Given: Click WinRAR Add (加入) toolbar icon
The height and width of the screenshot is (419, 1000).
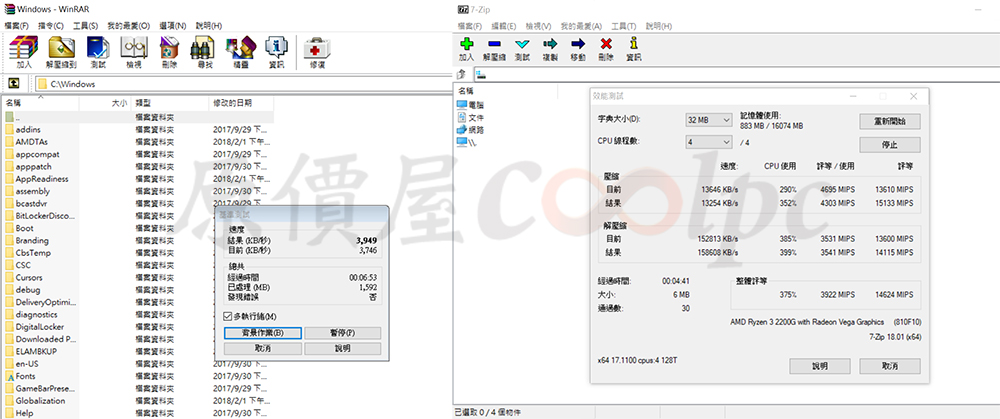Looking at the screenshot, I should [x=24, y=52].
